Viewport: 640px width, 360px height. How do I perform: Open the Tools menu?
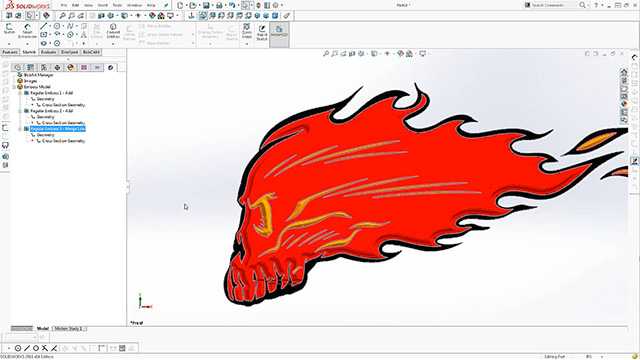pos(117,5)
